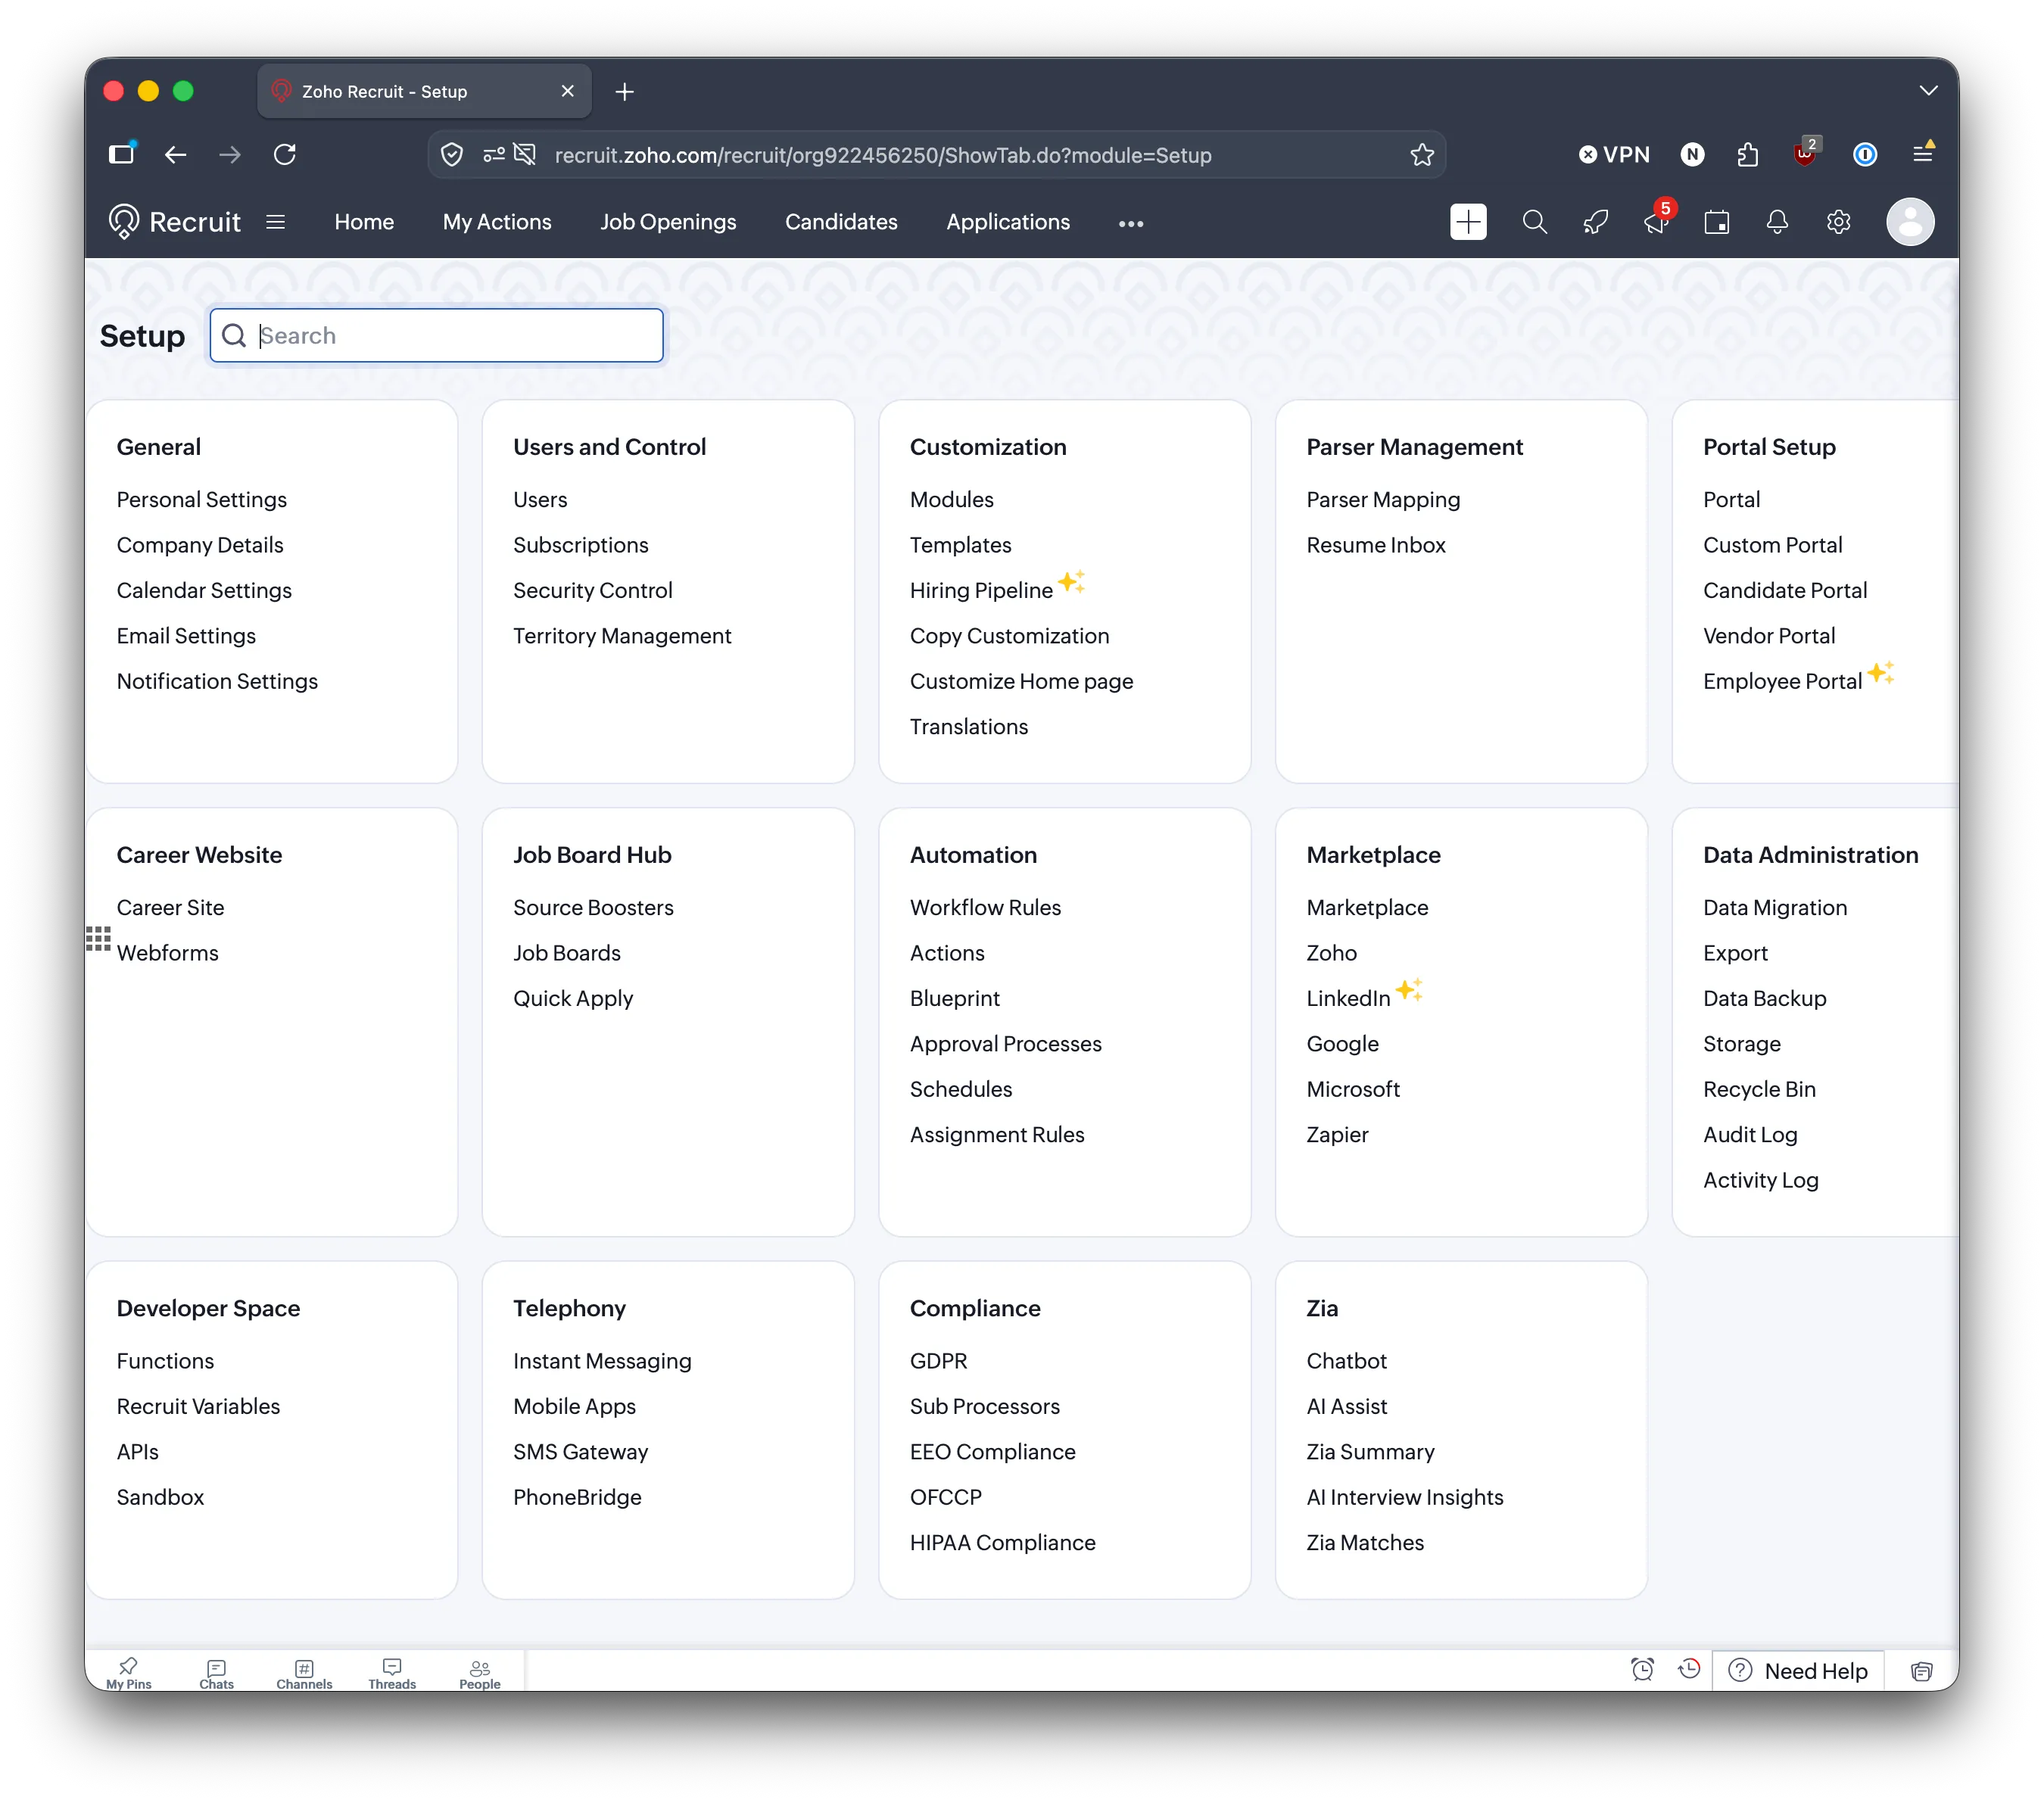2044x1803 pixels.
Task: Click the browser address bar URL
Action: click(x=882, y=155)
